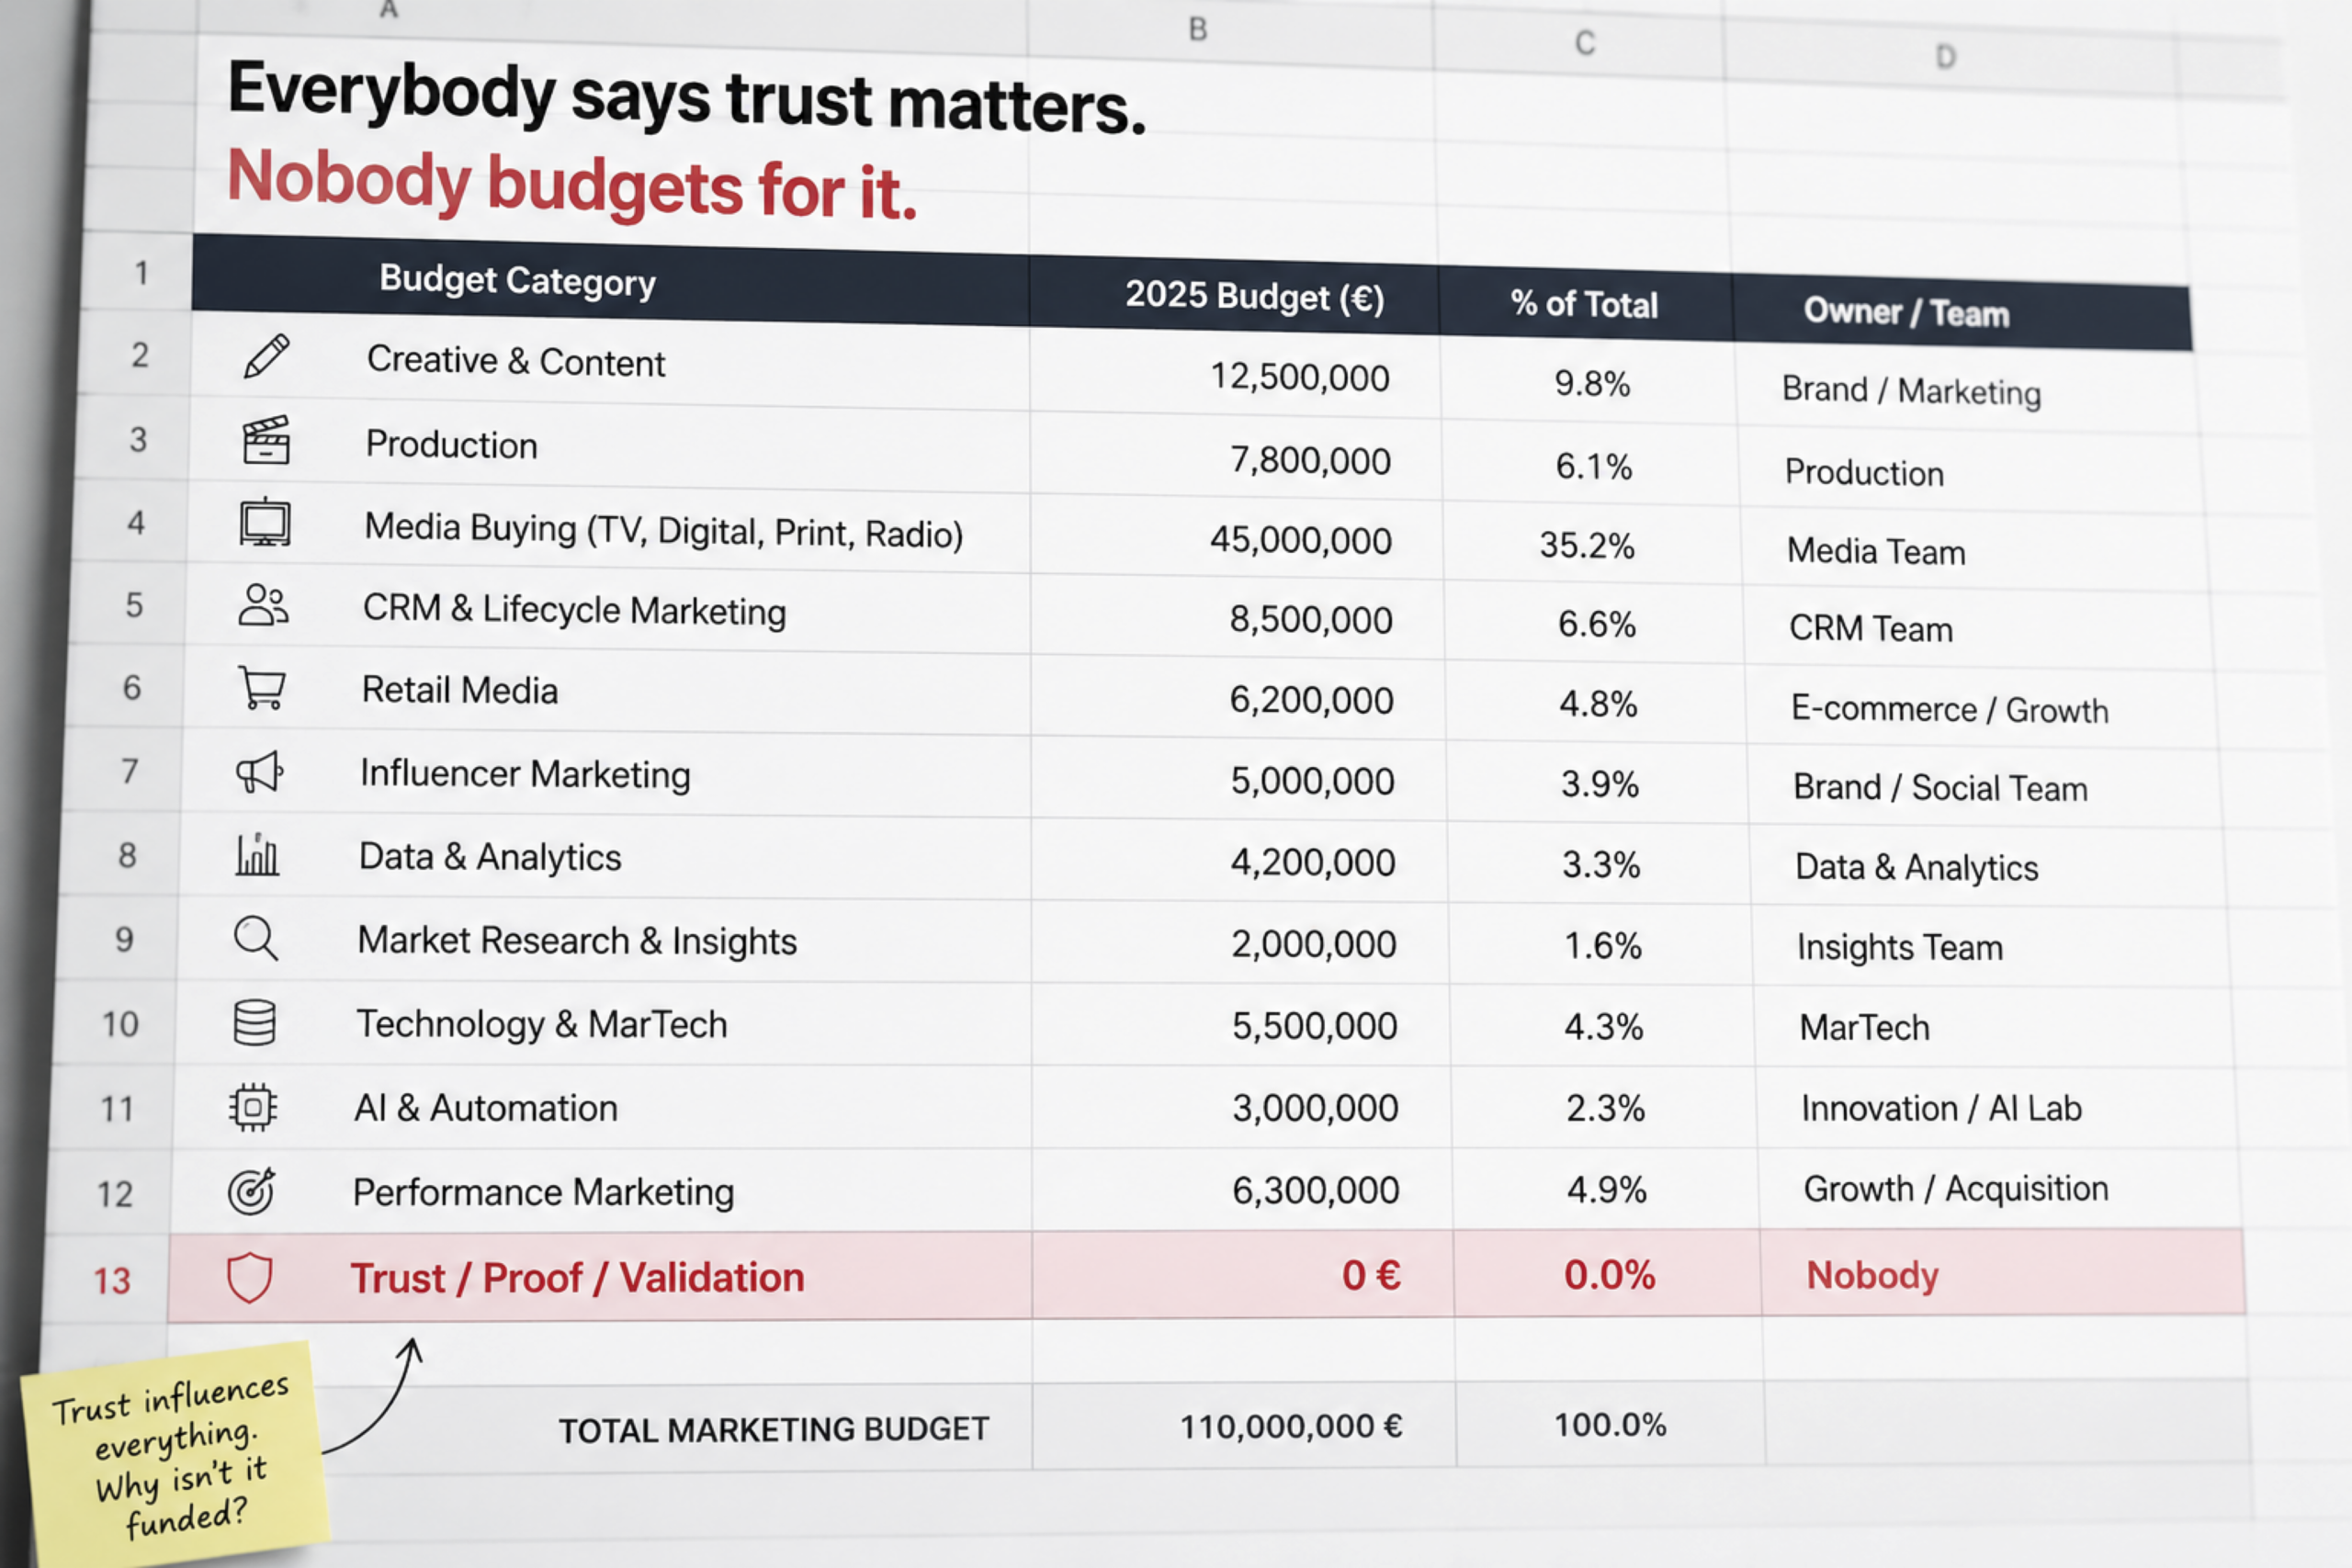Click the 'Everybody says trust matters.' heading
The width and height of the screenshot is (2352, 1568).
[x=686, y=97]
